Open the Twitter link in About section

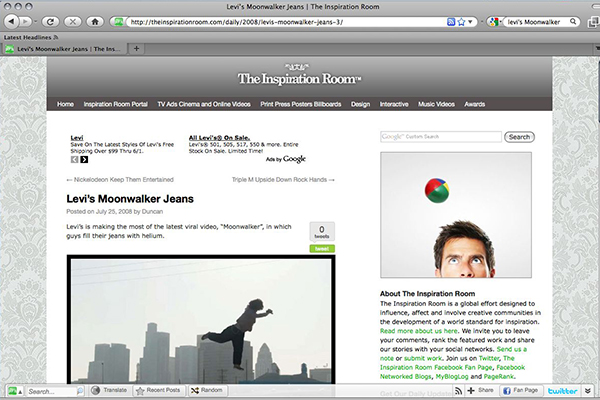pos(489,358)
